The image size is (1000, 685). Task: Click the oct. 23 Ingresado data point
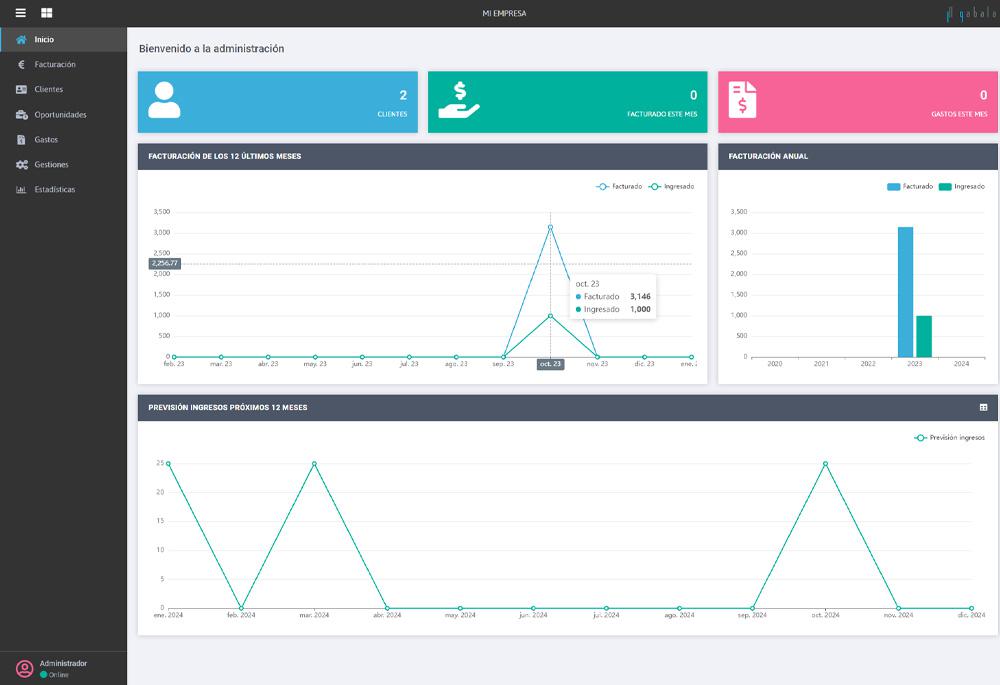click(550, 316)
